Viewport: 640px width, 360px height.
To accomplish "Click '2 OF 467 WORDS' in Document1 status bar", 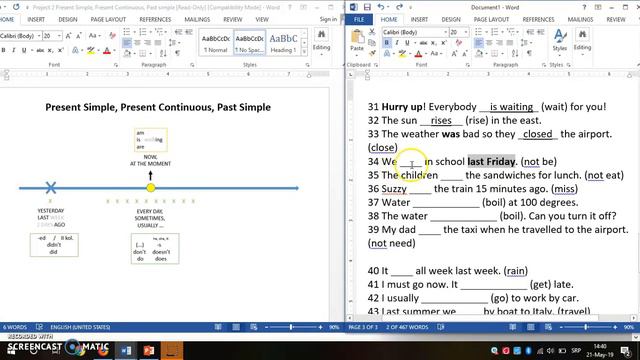I will (x=407, y=327).
